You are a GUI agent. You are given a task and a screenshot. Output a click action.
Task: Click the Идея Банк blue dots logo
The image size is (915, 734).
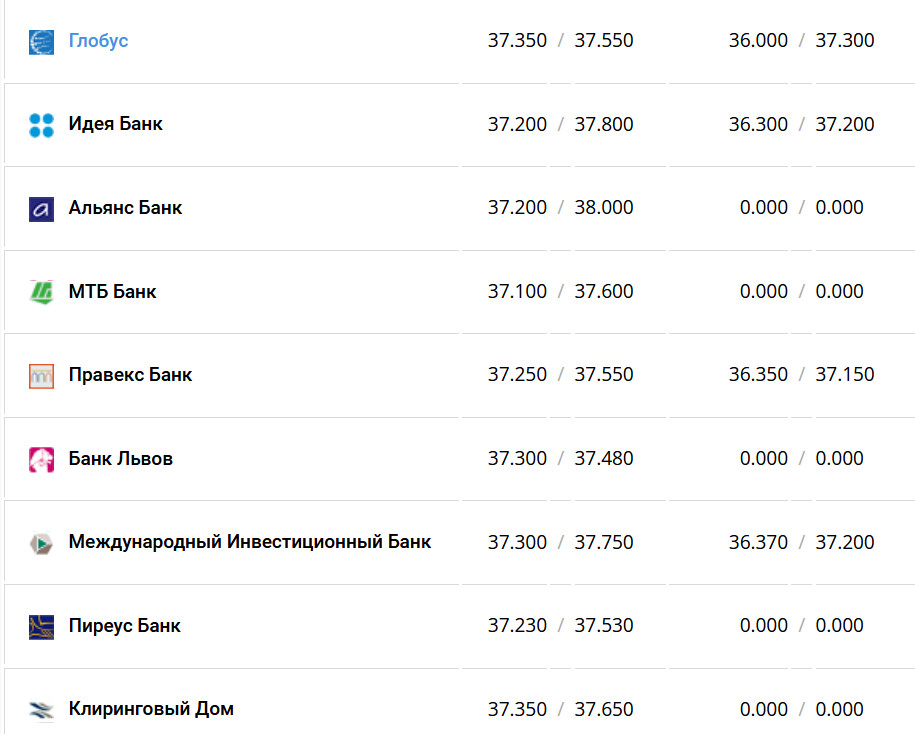click(x=41, y=125)
